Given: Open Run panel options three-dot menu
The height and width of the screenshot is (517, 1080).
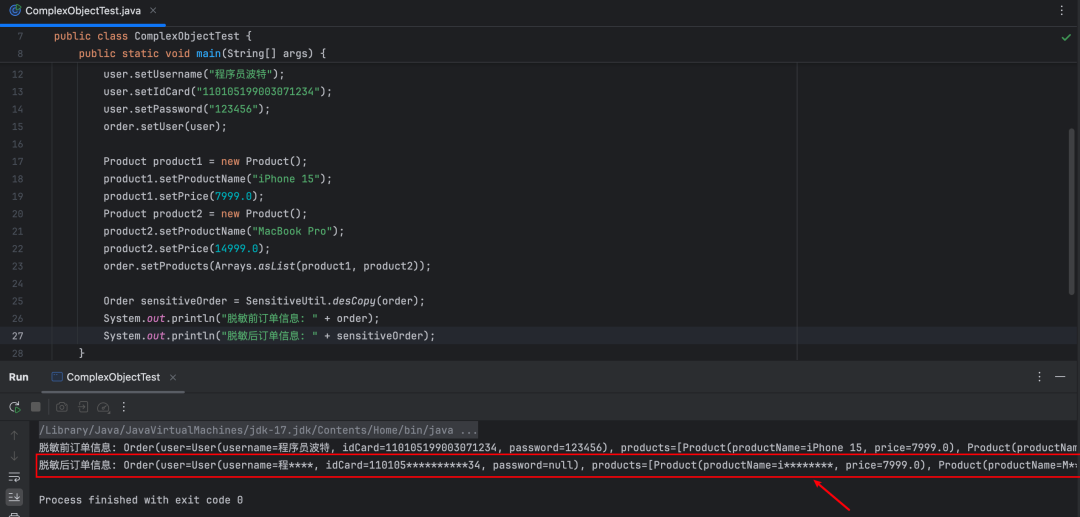Looking at the screenshot, I should (1040, 377).
